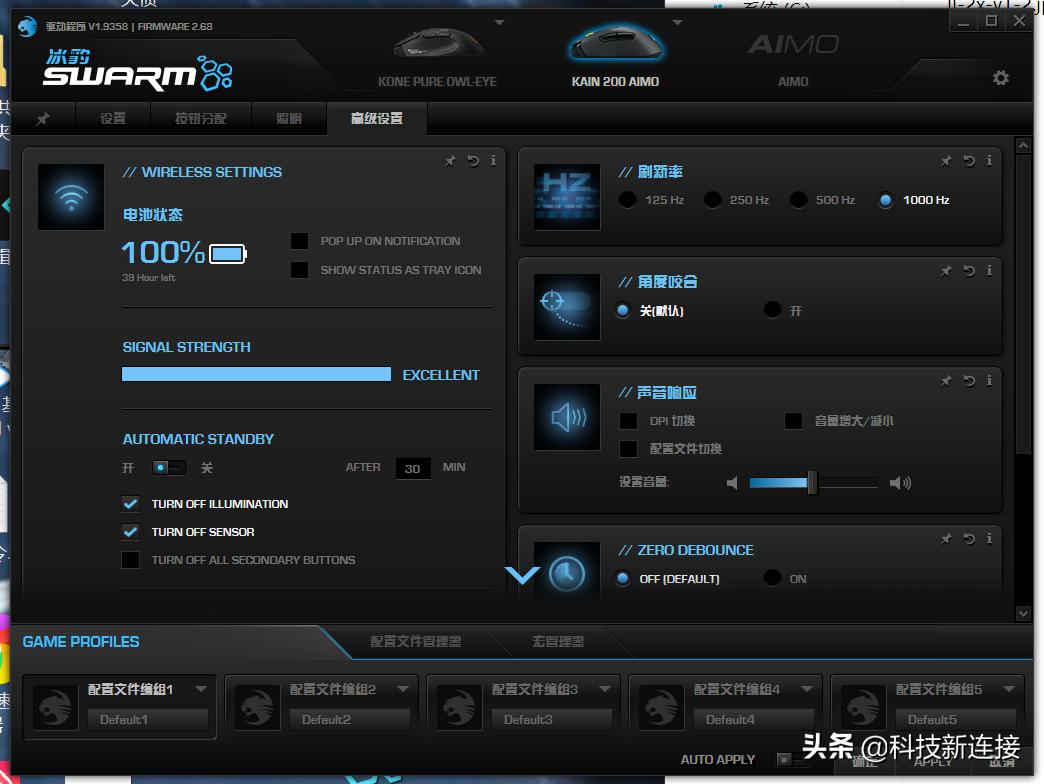Click the standby minutes field showing 30
This screenshot has width=1044, height=784.
[413, 469]
